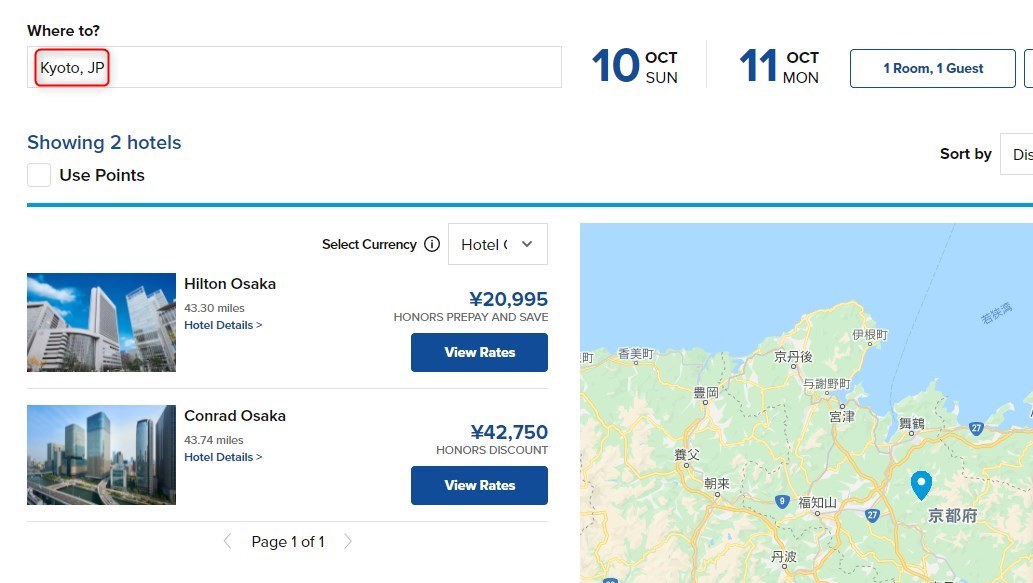The image size is (1033, 583).
Task: Open Conrad Osaka Hotel Details link
Action: [x=223, y=457]
